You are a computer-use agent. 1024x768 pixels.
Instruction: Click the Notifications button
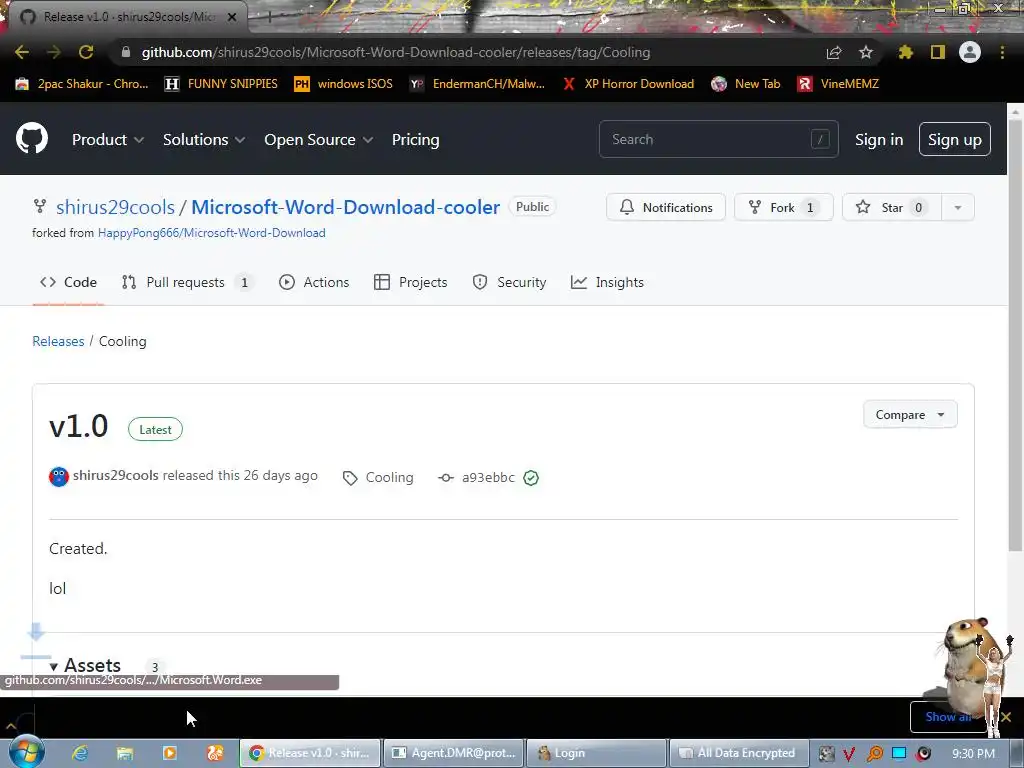click(x=665, y=208)
